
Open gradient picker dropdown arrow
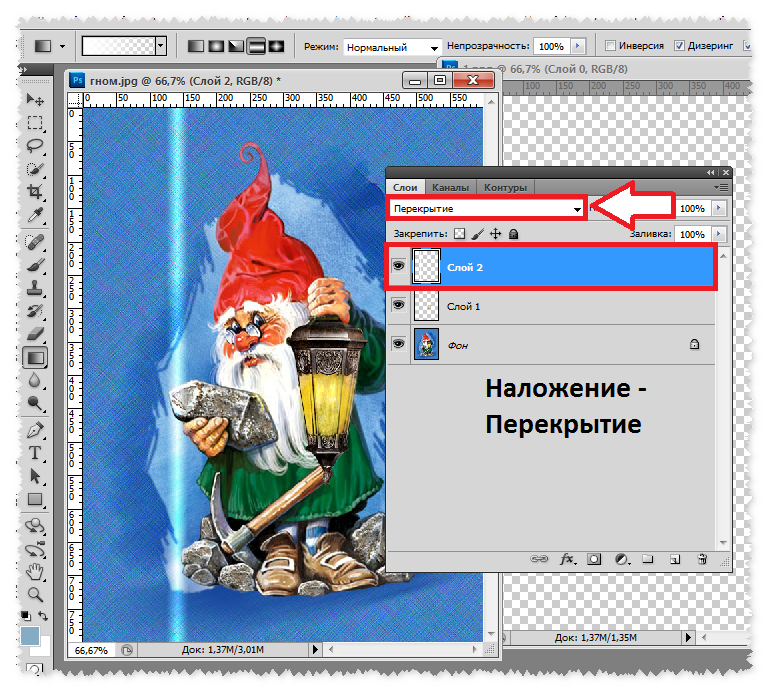point(161,46)
